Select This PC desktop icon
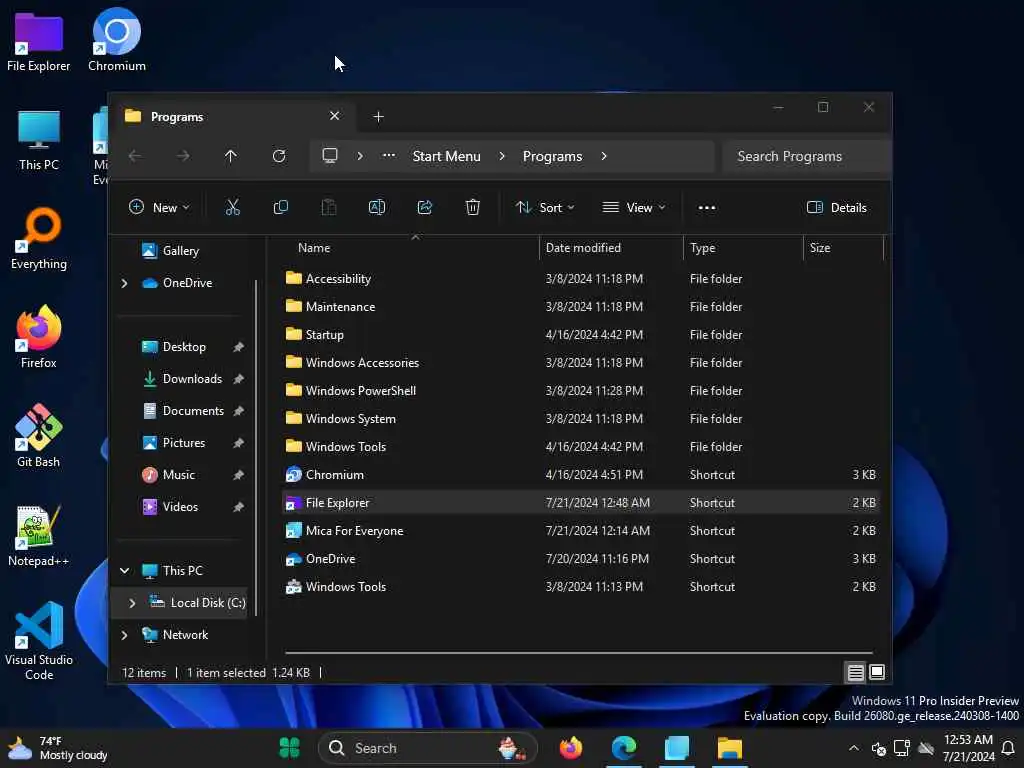1024x768 pixels. pyautogui.click(x=39, y=140)
